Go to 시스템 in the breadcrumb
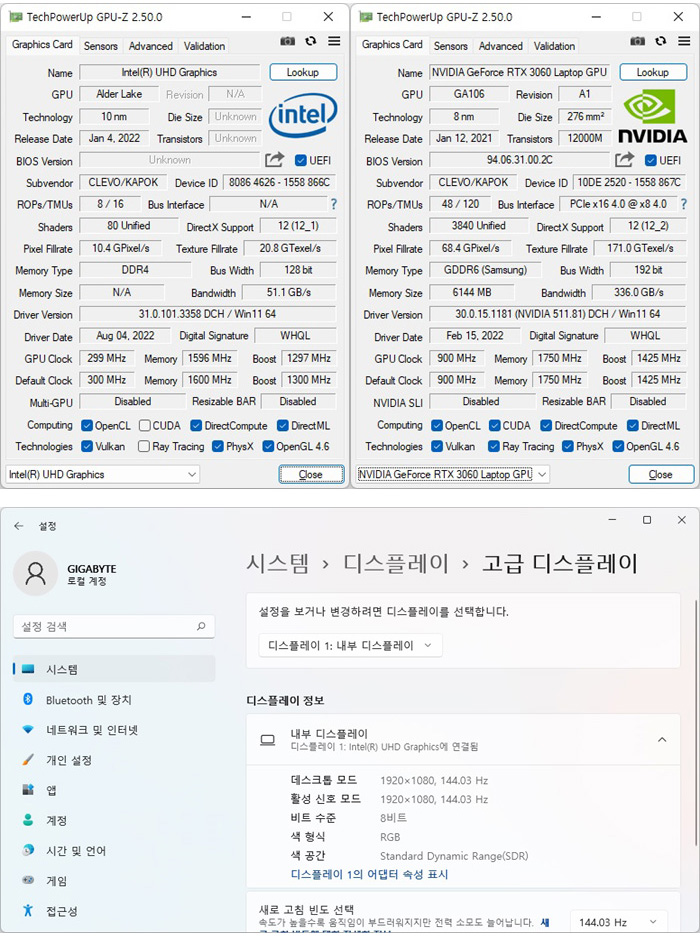Viewport: 700px width, 939px height. point(277,563)
